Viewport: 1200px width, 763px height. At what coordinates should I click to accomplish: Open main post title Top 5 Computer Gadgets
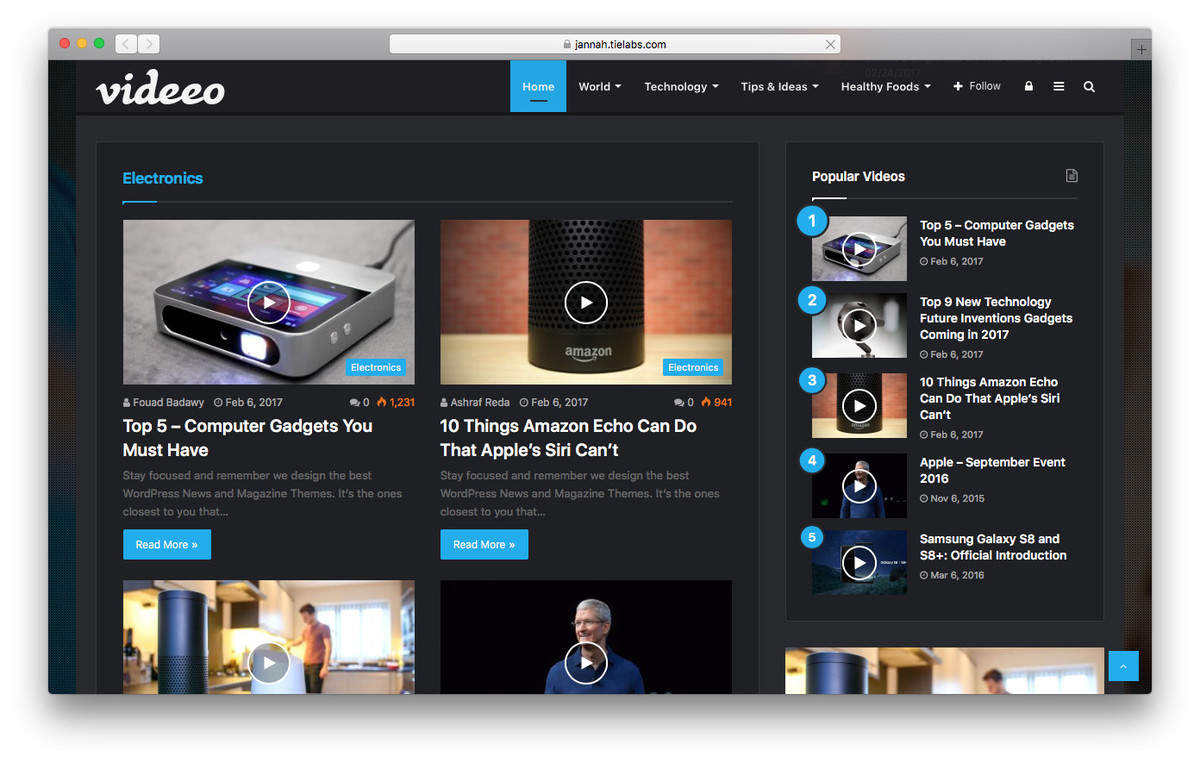click(x=248, y=438)
